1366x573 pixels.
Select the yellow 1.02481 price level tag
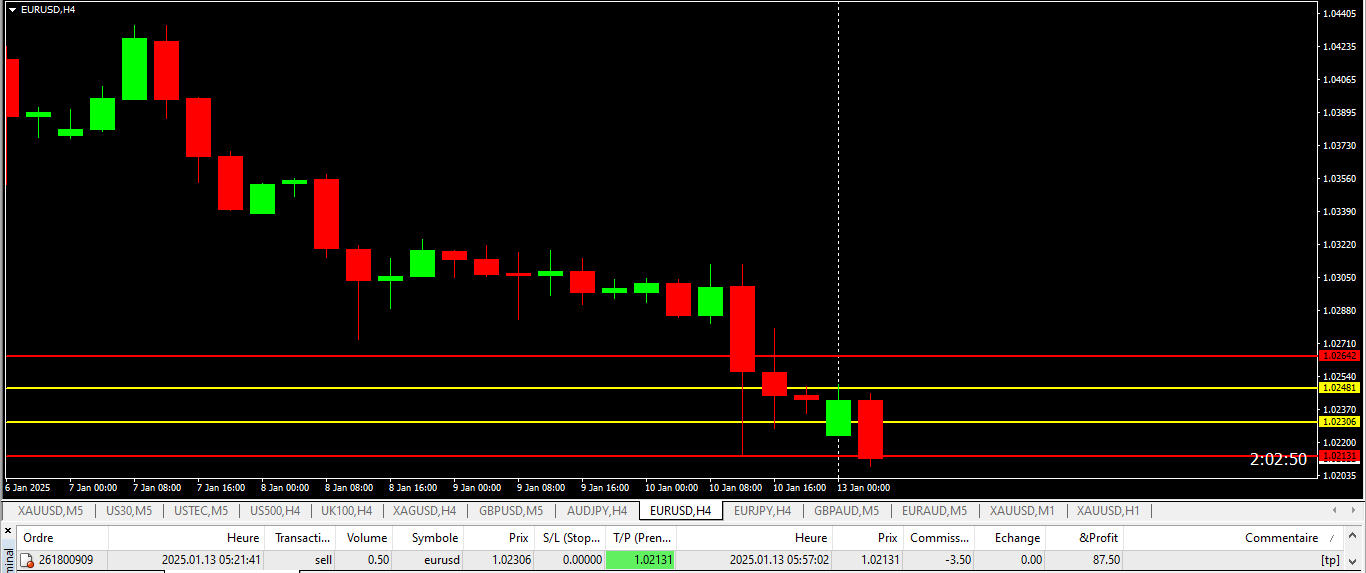[x=1340, y=388]
